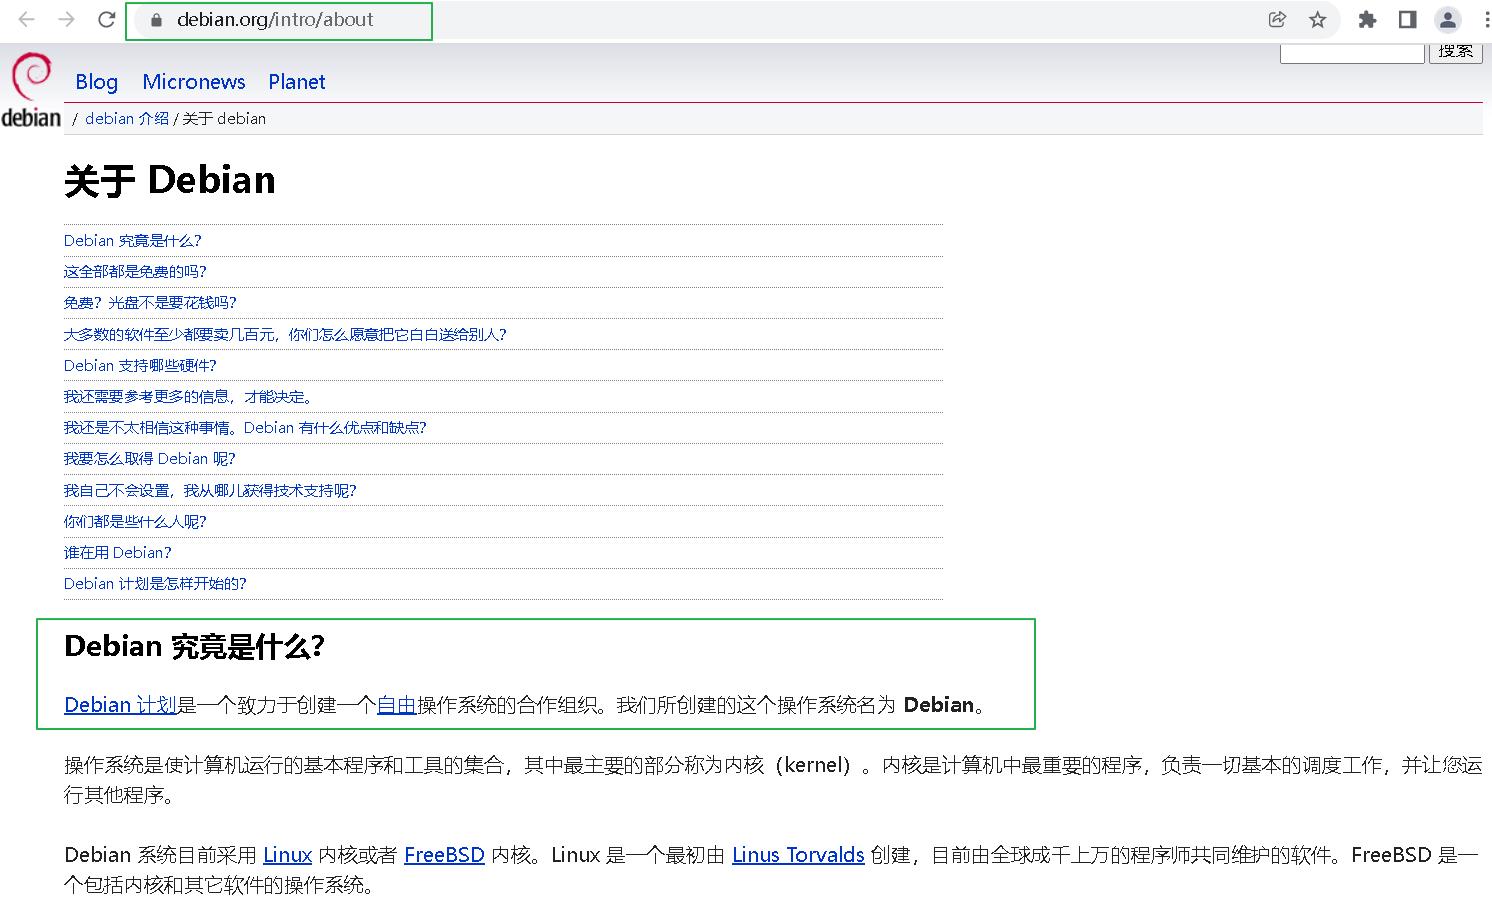Open the Micronews navigation item
Screen dimensions: 1492x922
pyautogui.click(x=194, y=82)
